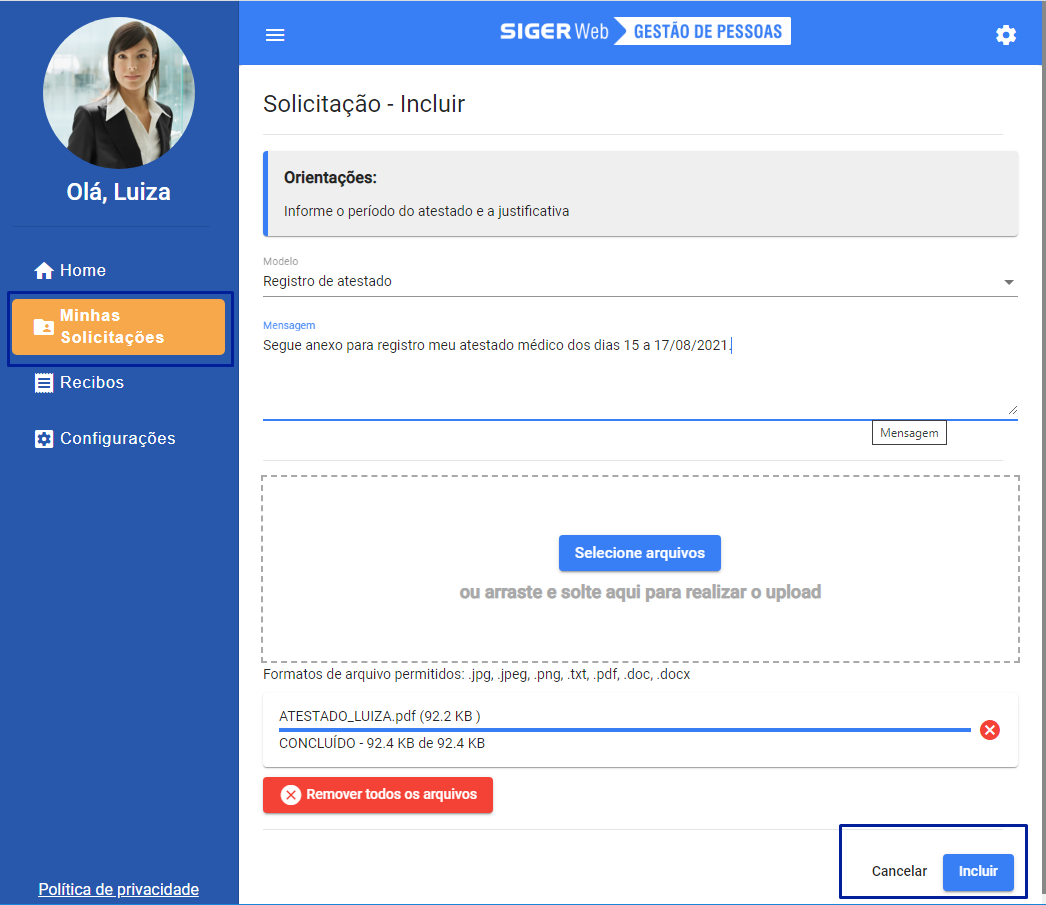
Task: Open the hamburger menu icon
Action: tap(275, 35)
